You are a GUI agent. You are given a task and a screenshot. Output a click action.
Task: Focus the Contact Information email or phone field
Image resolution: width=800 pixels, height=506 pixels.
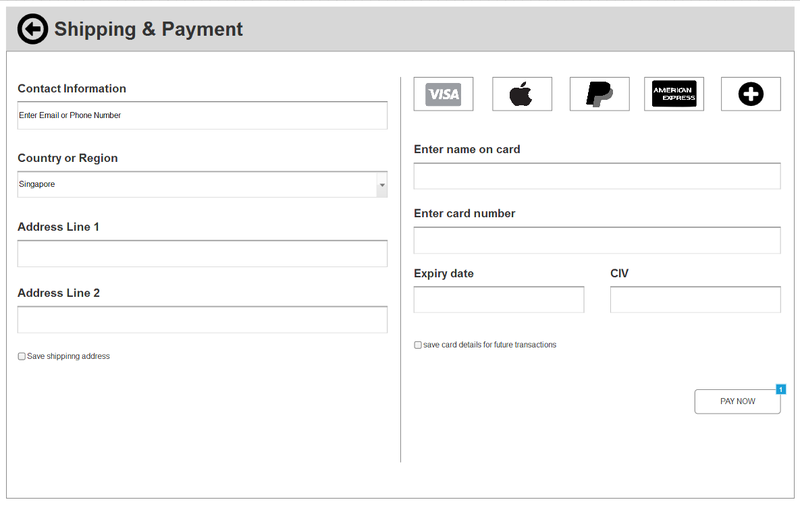tap(202, 116)
